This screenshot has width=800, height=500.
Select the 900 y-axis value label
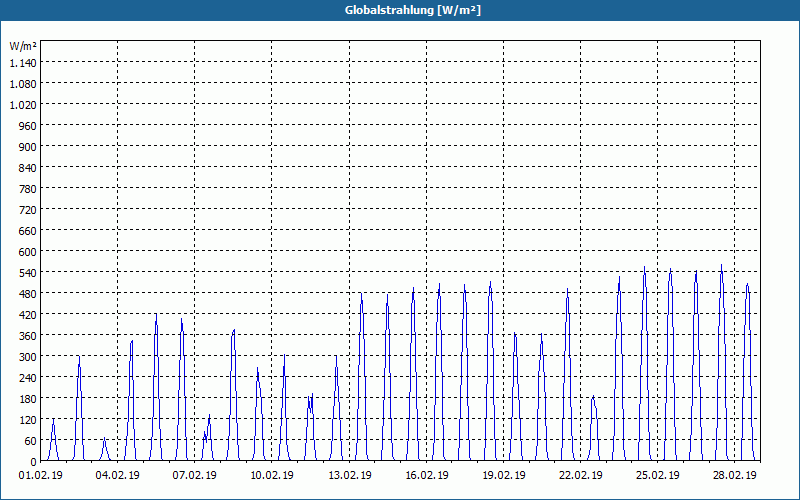(x=28, y=146)
